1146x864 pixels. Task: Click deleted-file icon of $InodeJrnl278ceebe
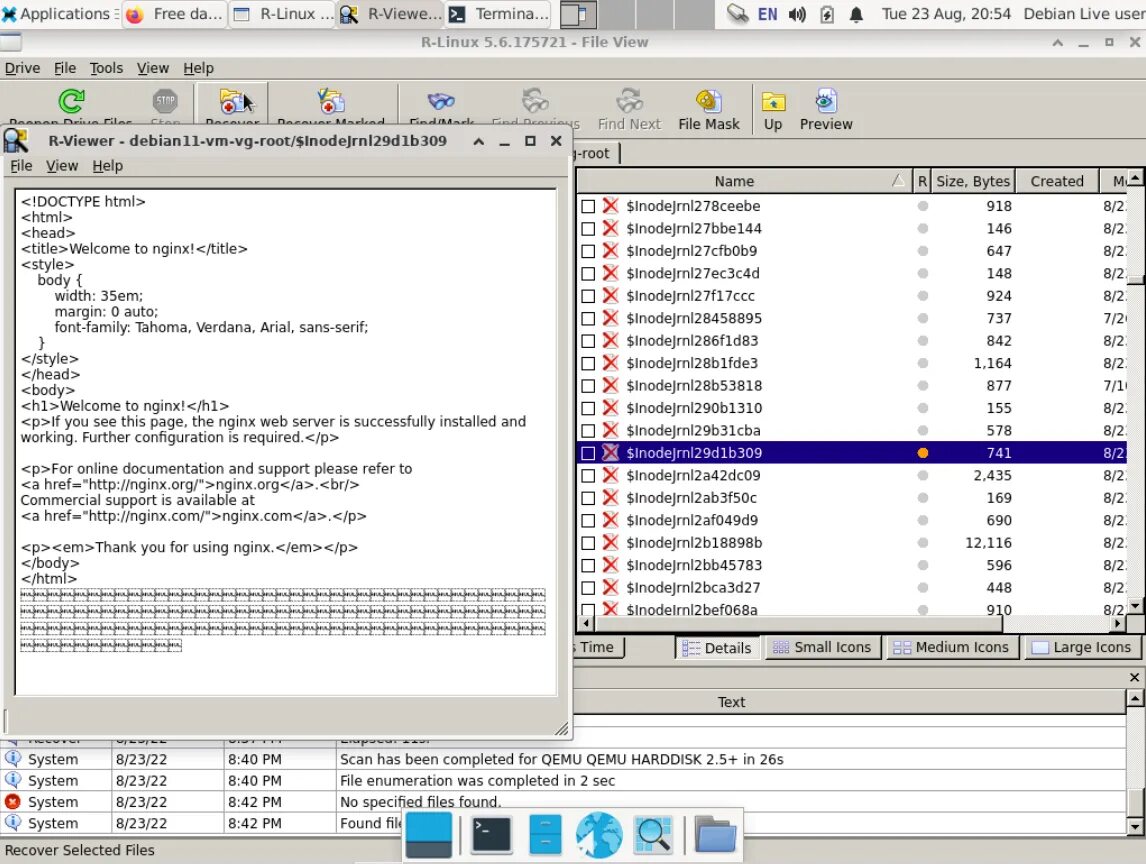610,206
